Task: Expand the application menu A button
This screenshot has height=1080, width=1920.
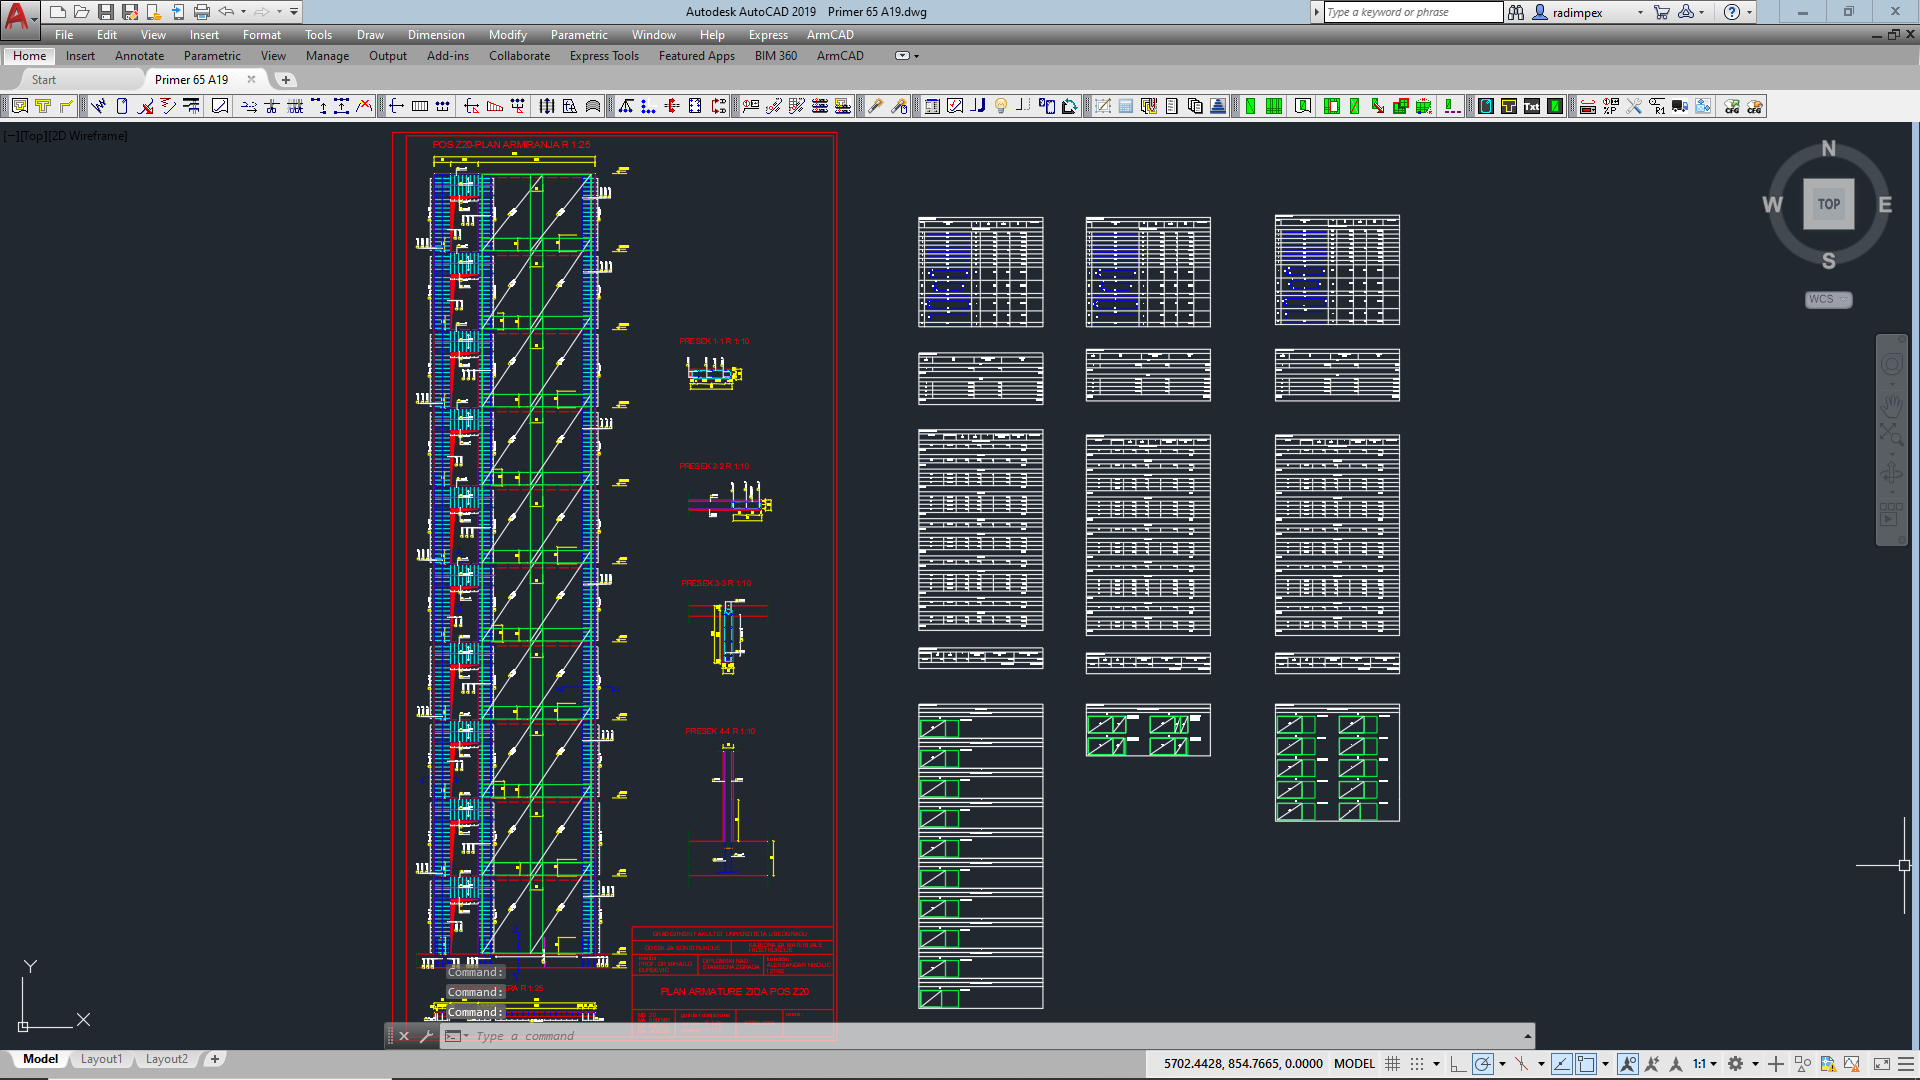Action: click(x=19, y=14)
